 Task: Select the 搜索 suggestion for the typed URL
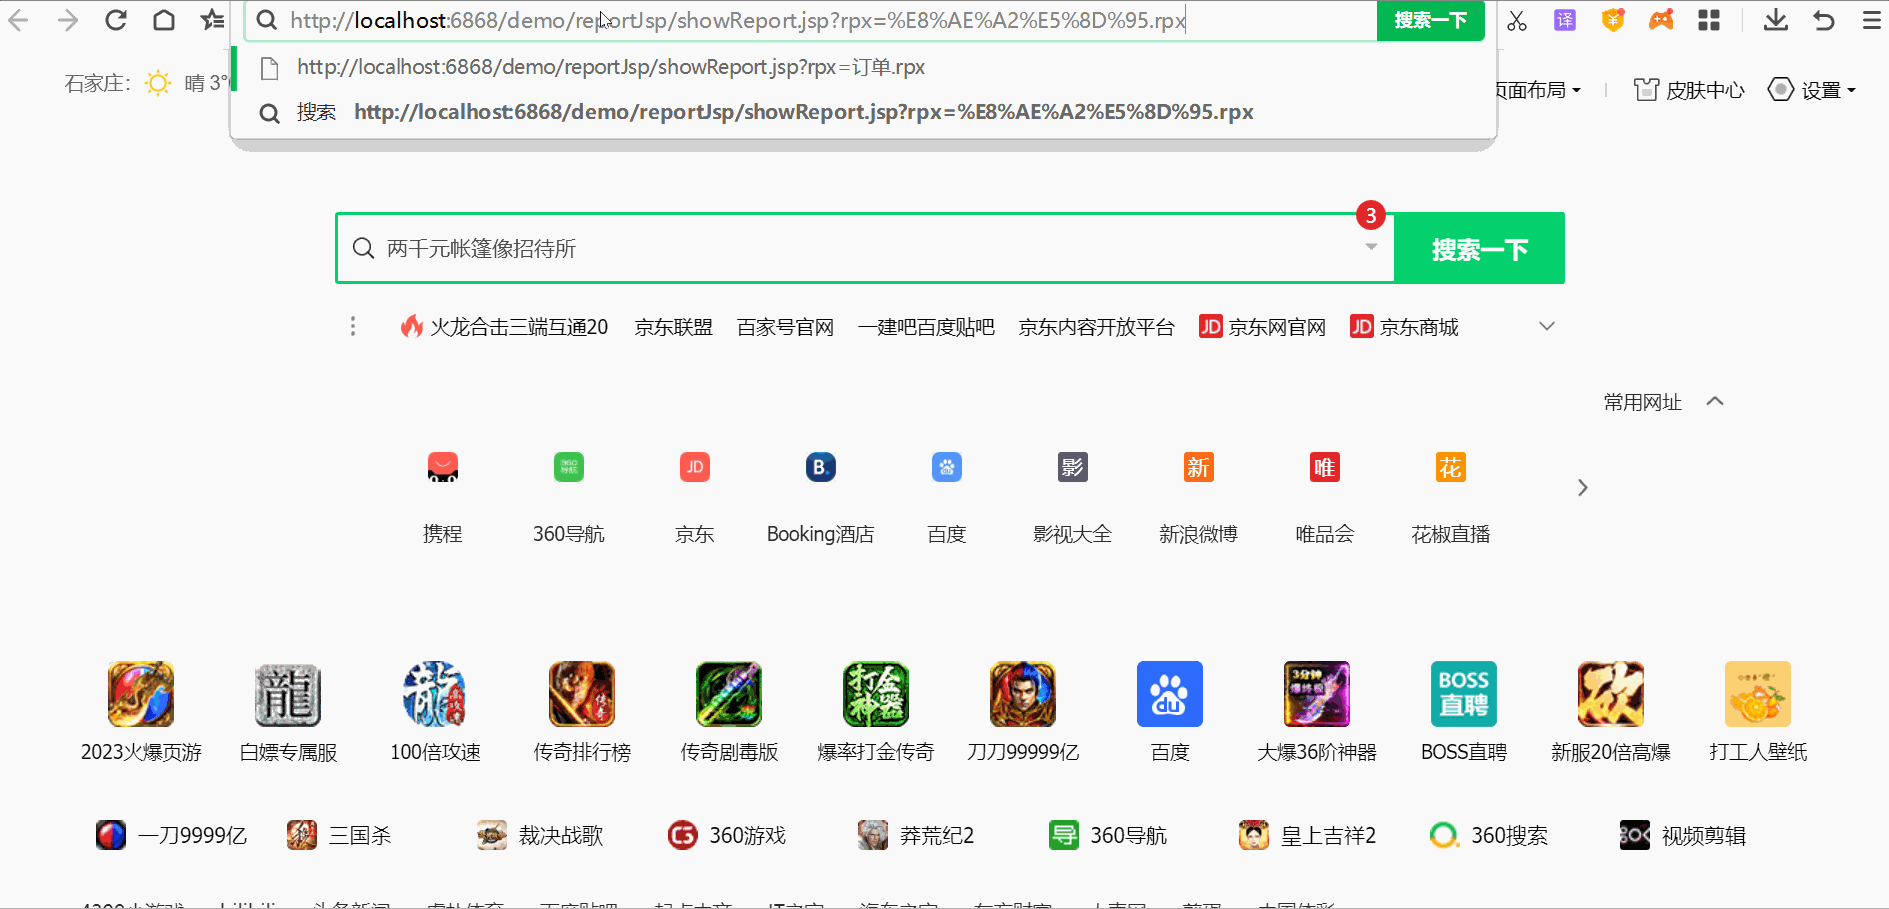pyautogui.click(x=863, y=112)
